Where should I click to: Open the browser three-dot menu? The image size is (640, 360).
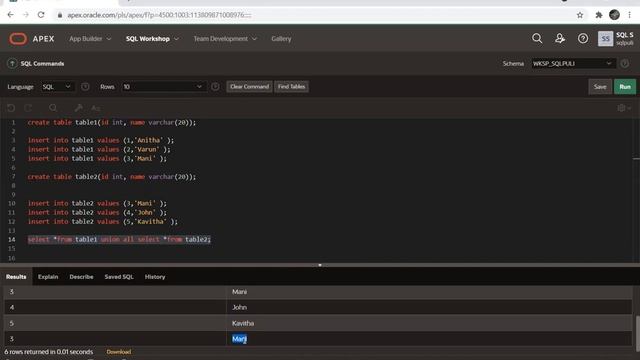coord(630,15)
